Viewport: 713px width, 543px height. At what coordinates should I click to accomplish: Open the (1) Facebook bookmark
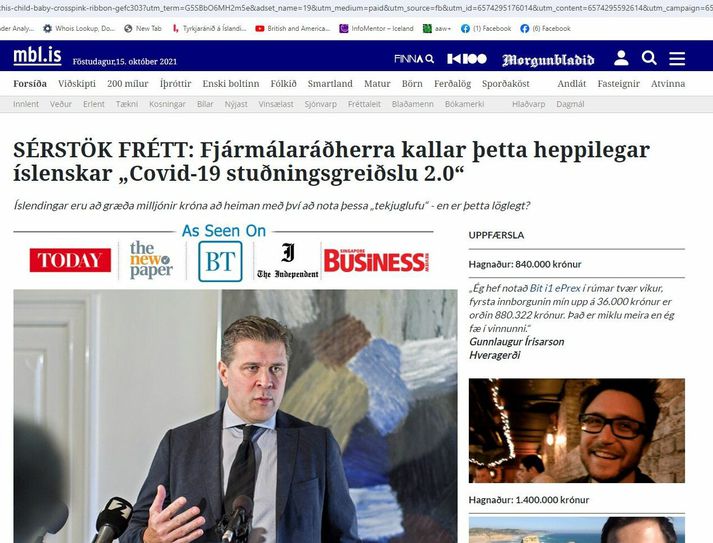pyautogui.click(x=486, y=29)
